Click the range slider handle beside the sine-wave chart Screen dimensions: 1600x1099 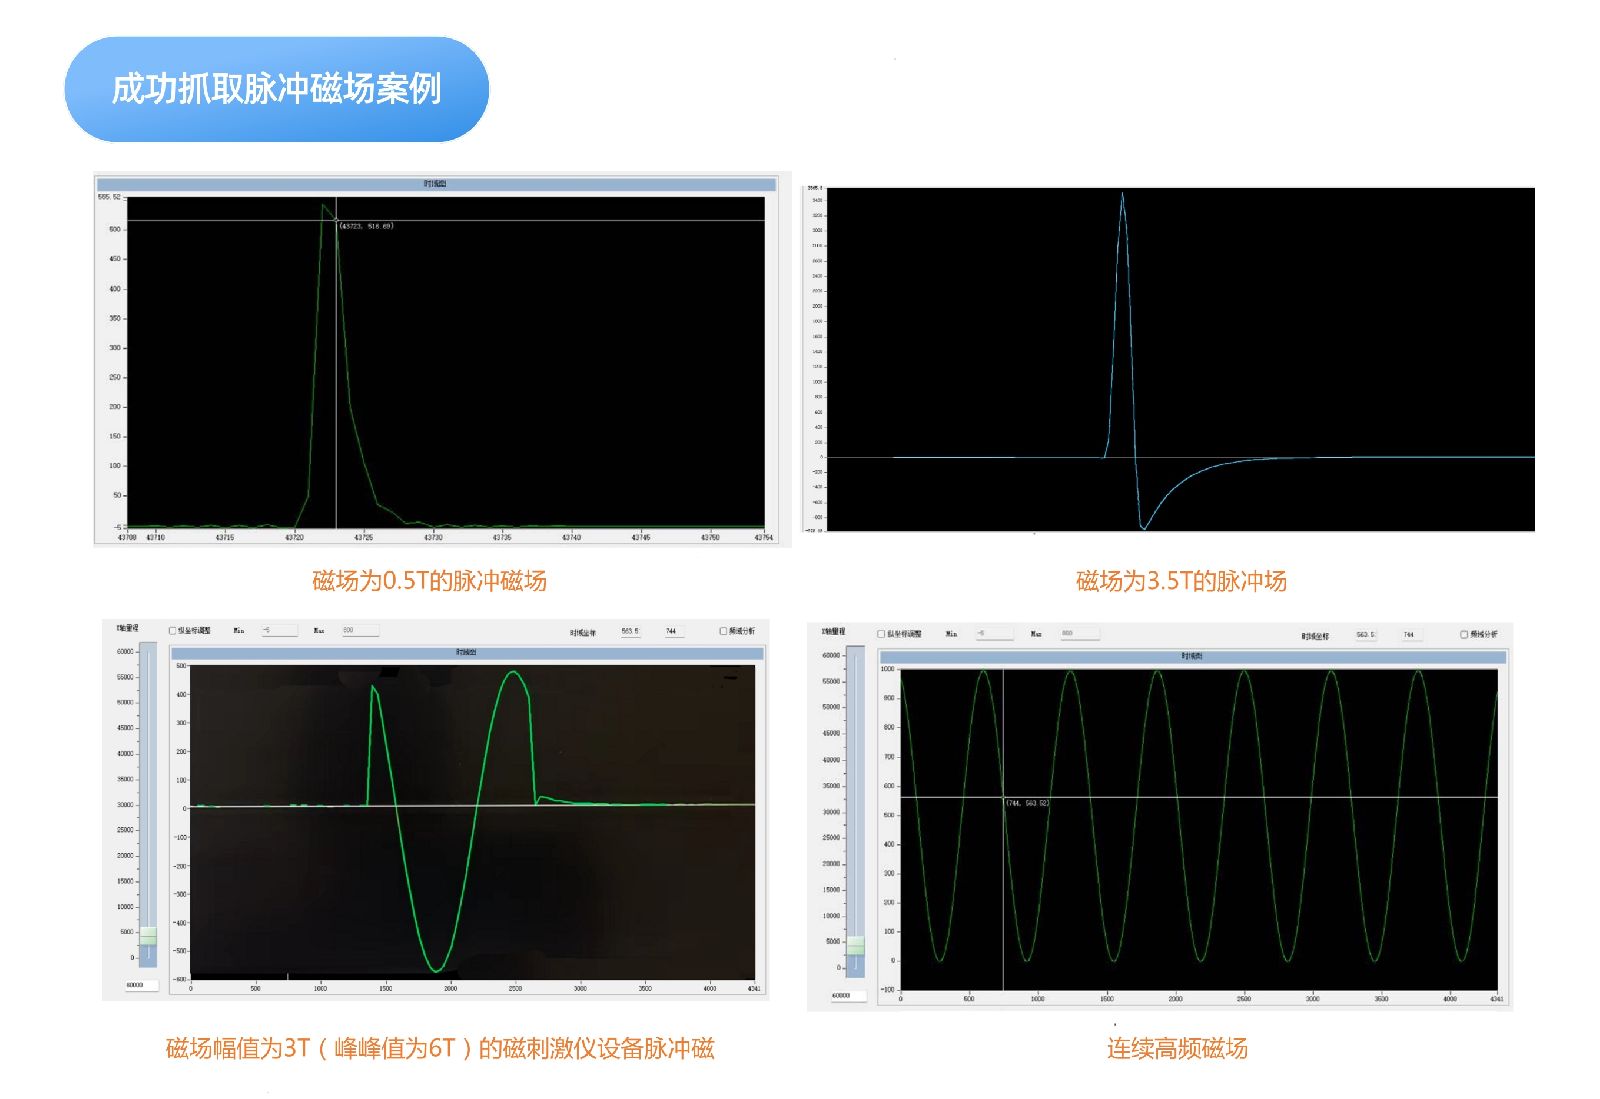856,946
